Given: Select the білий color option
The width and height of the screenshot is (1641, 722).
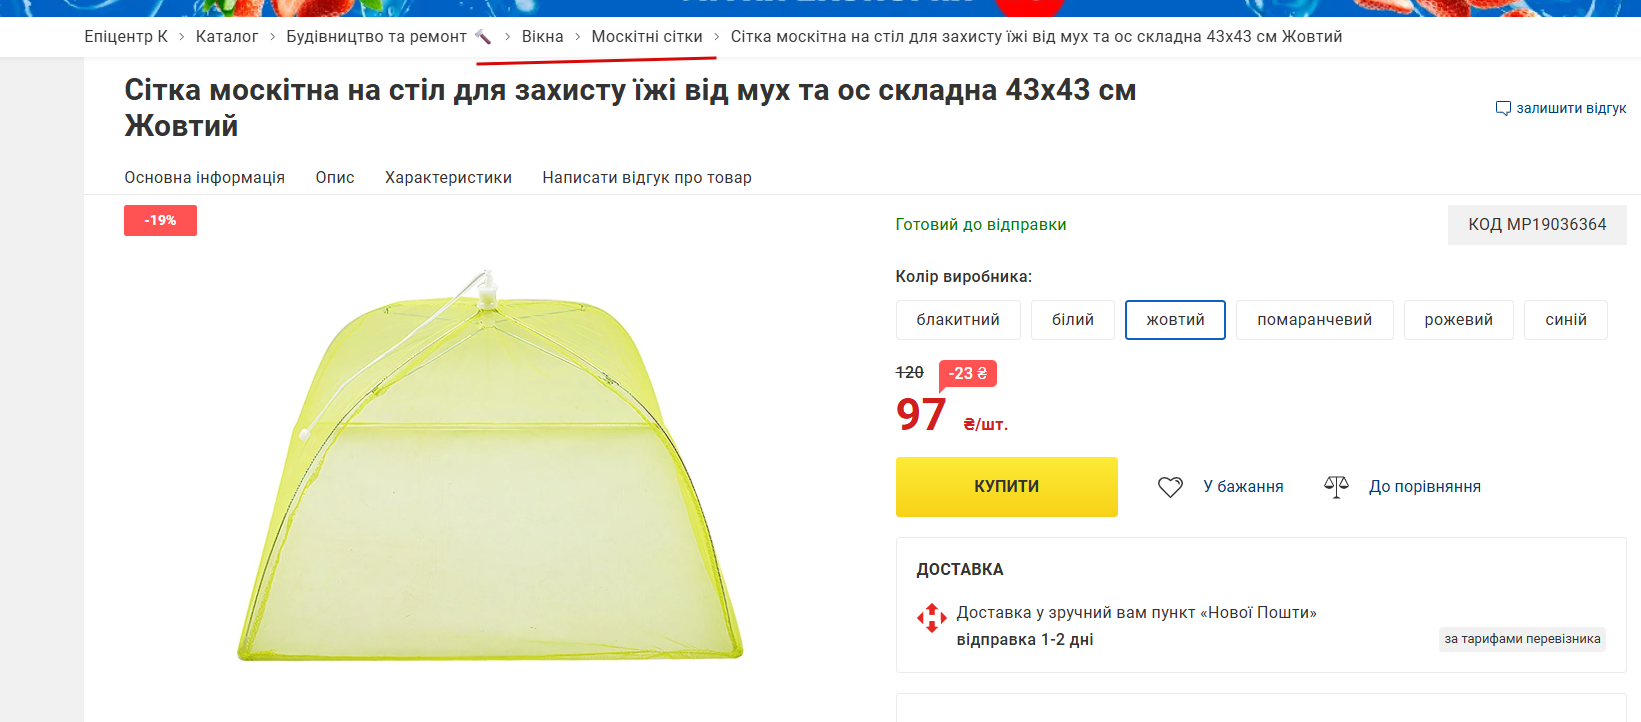Looking at the screenshot, I should click(1073, 320).
